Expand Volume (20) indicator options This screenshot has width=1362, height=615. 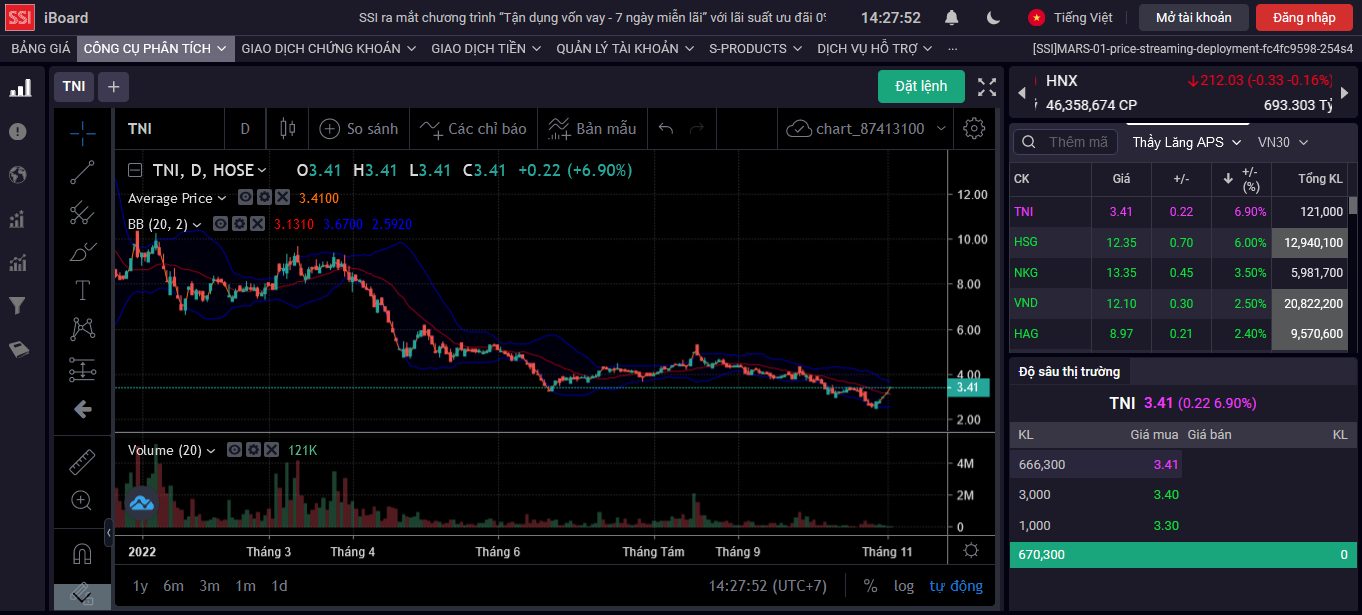coord(211,450)
